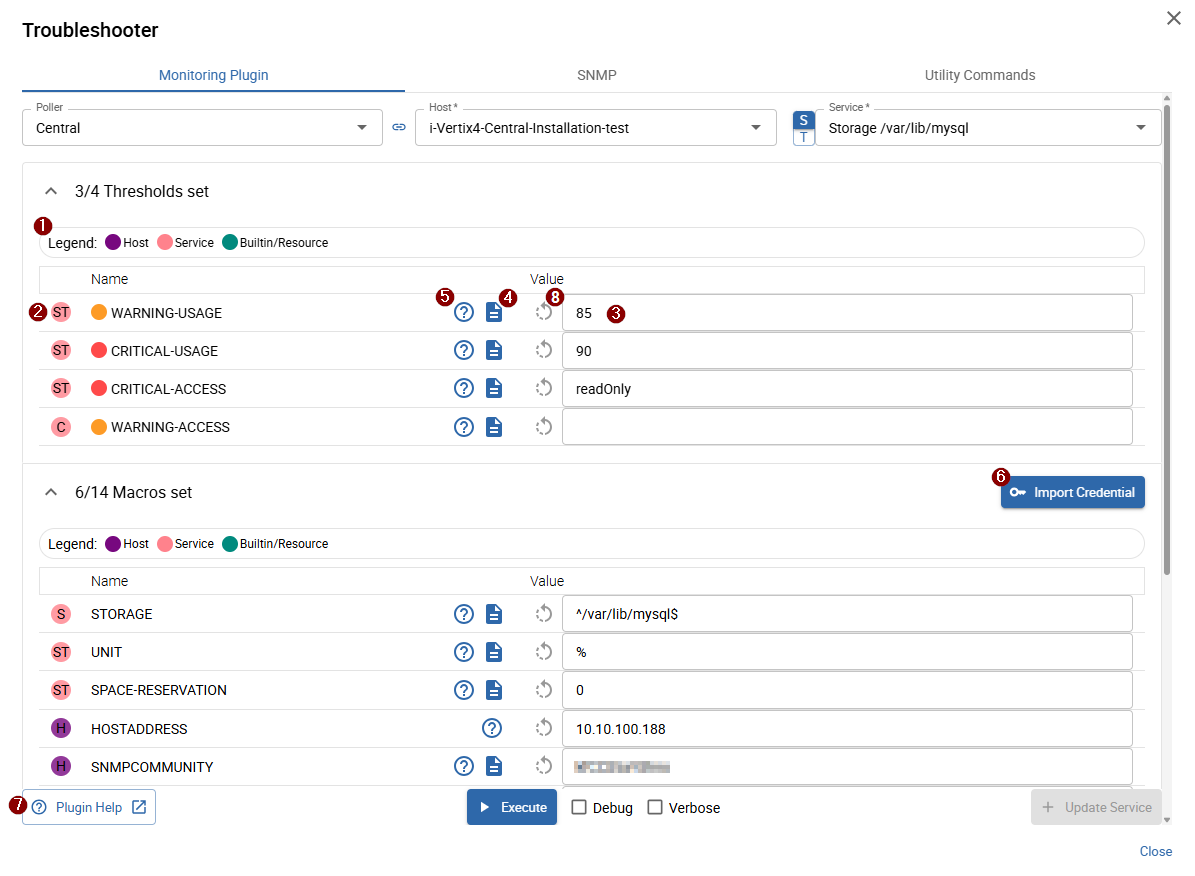Enable the Debug checkbox
The width and height of the screenshot is (1195, 876).
[x=579, y=808]
